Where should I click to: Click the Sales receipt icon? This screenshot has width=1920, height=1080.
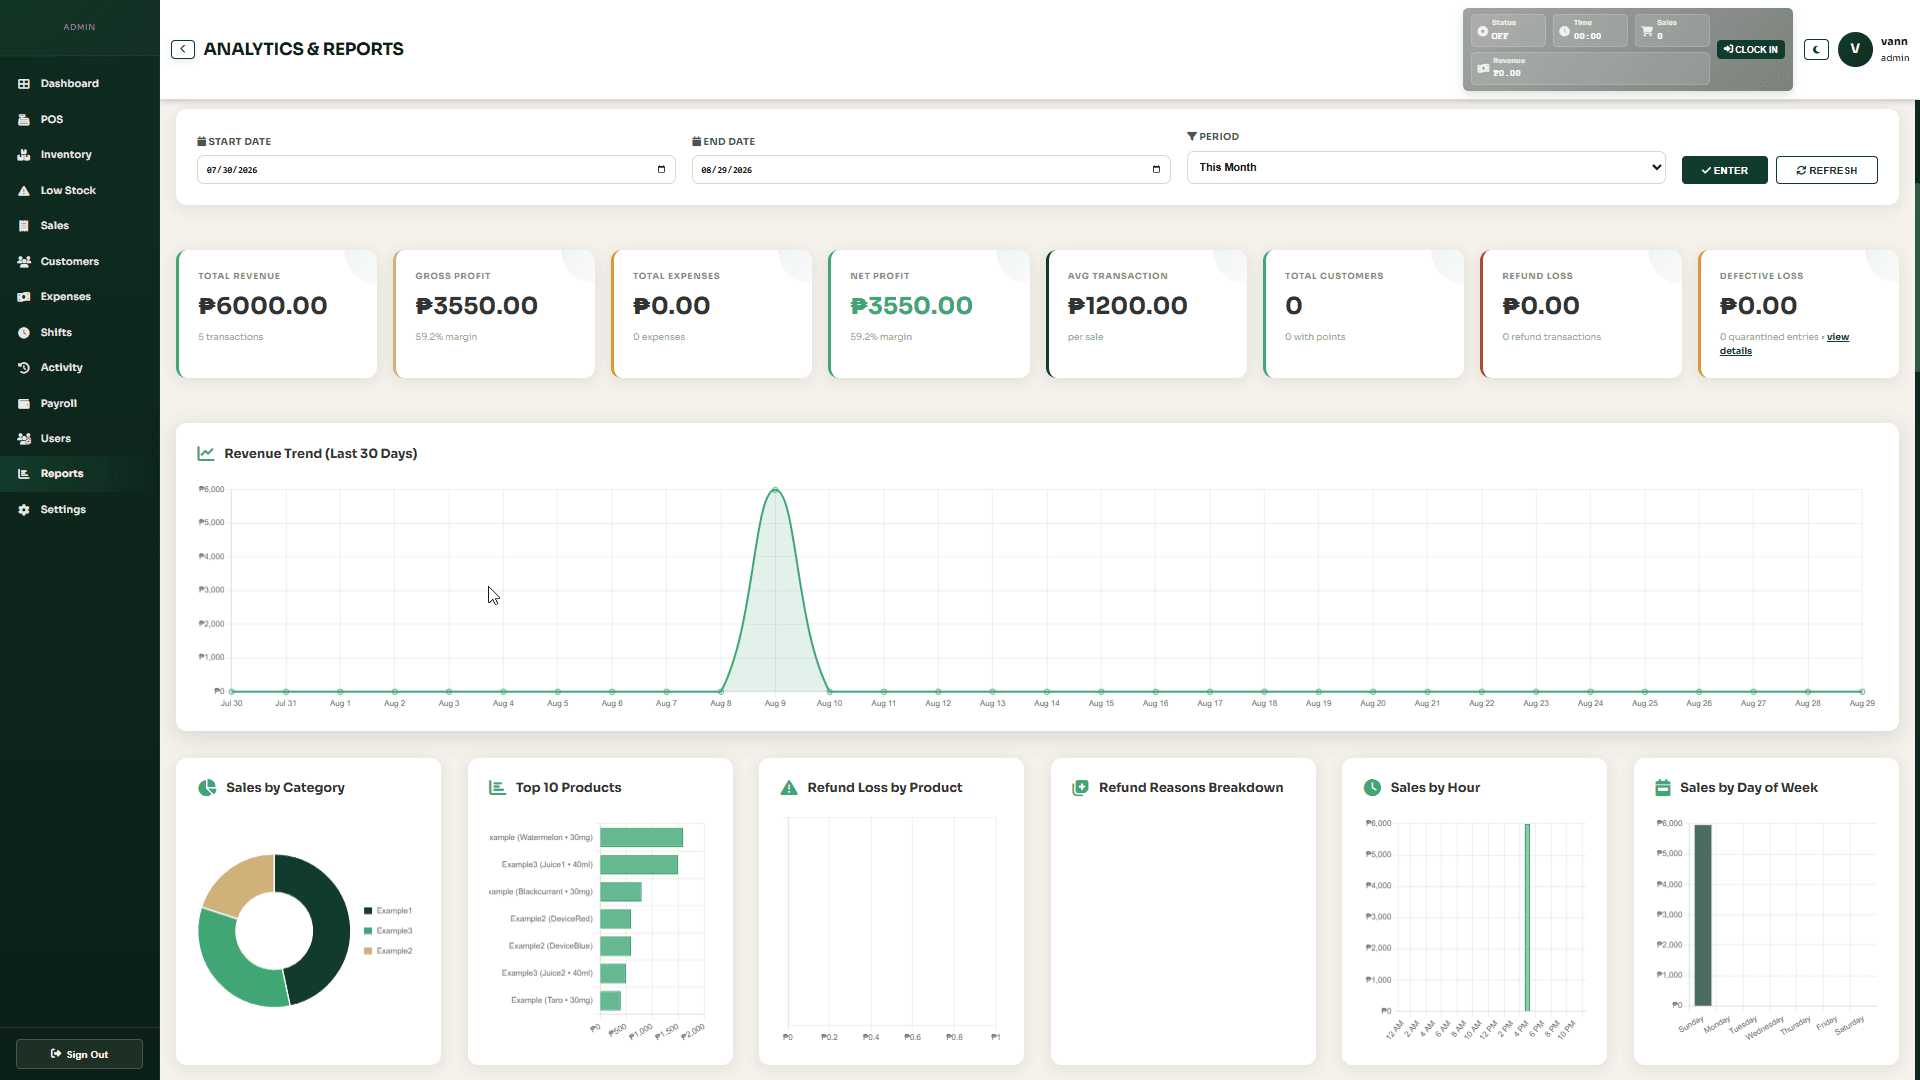click(24, 226)
